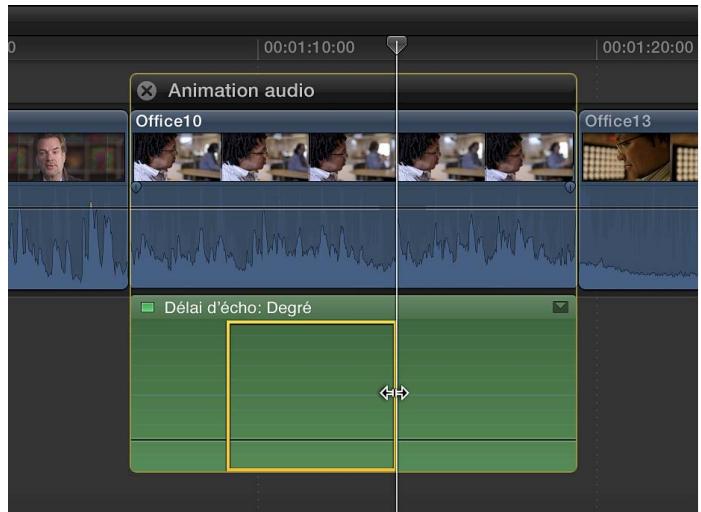The height and width of the screenshot is (512, 701).
Task: Toggle the Délai d'écho effect checkbox
Action: [x=148, y=308]
